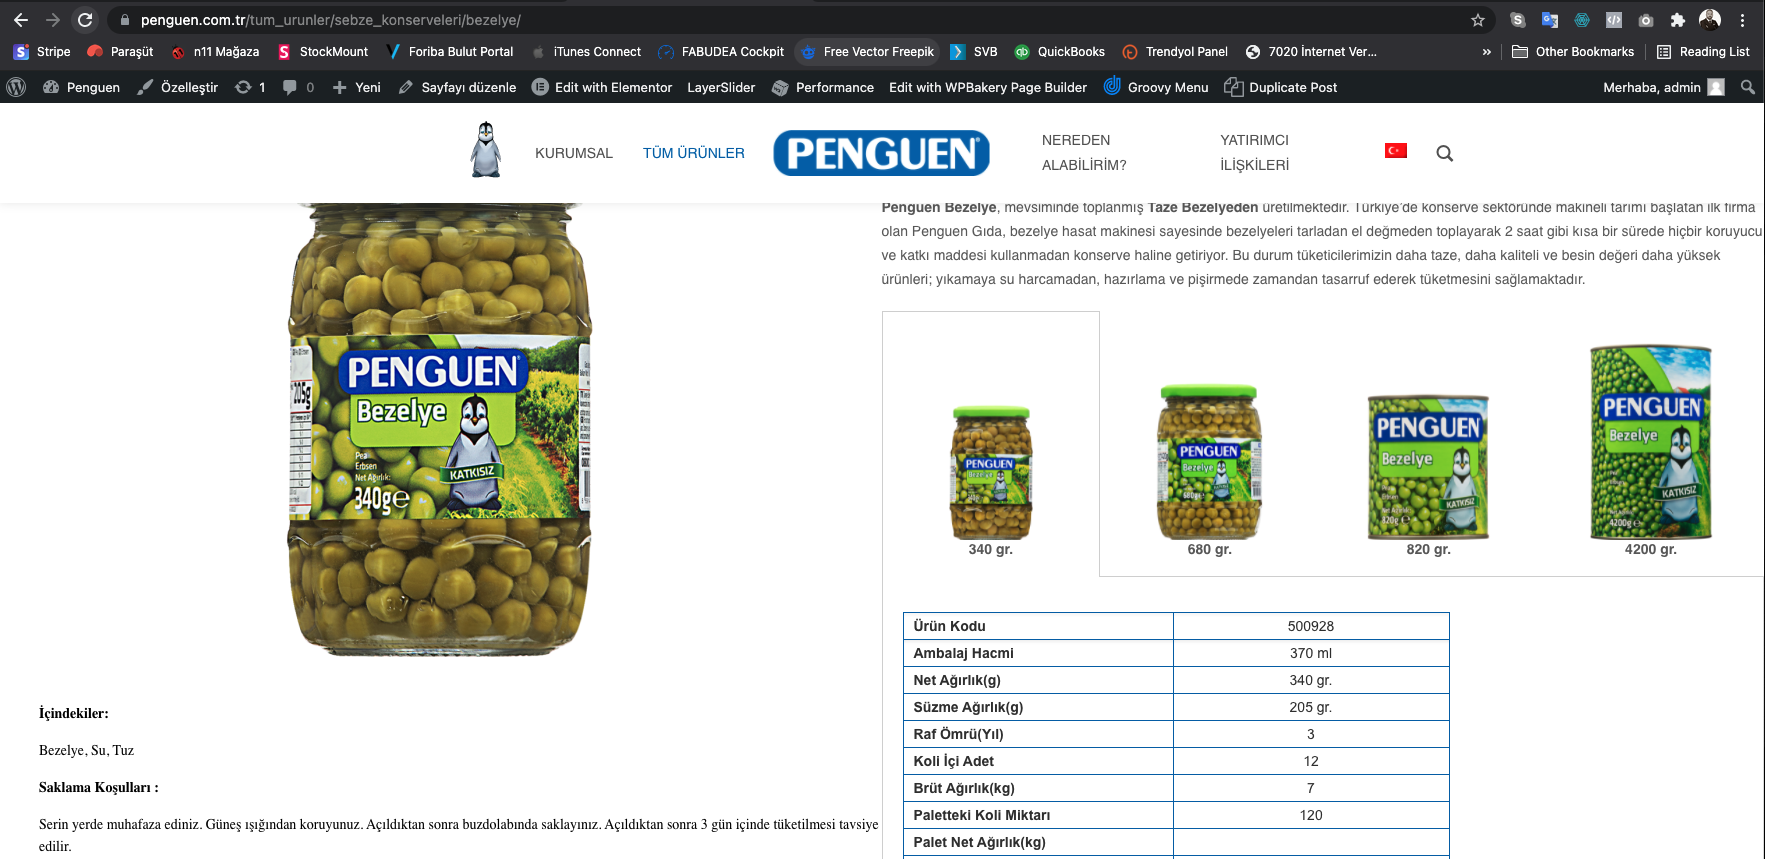Open the WordPress logo admin menu

(16, 87)
